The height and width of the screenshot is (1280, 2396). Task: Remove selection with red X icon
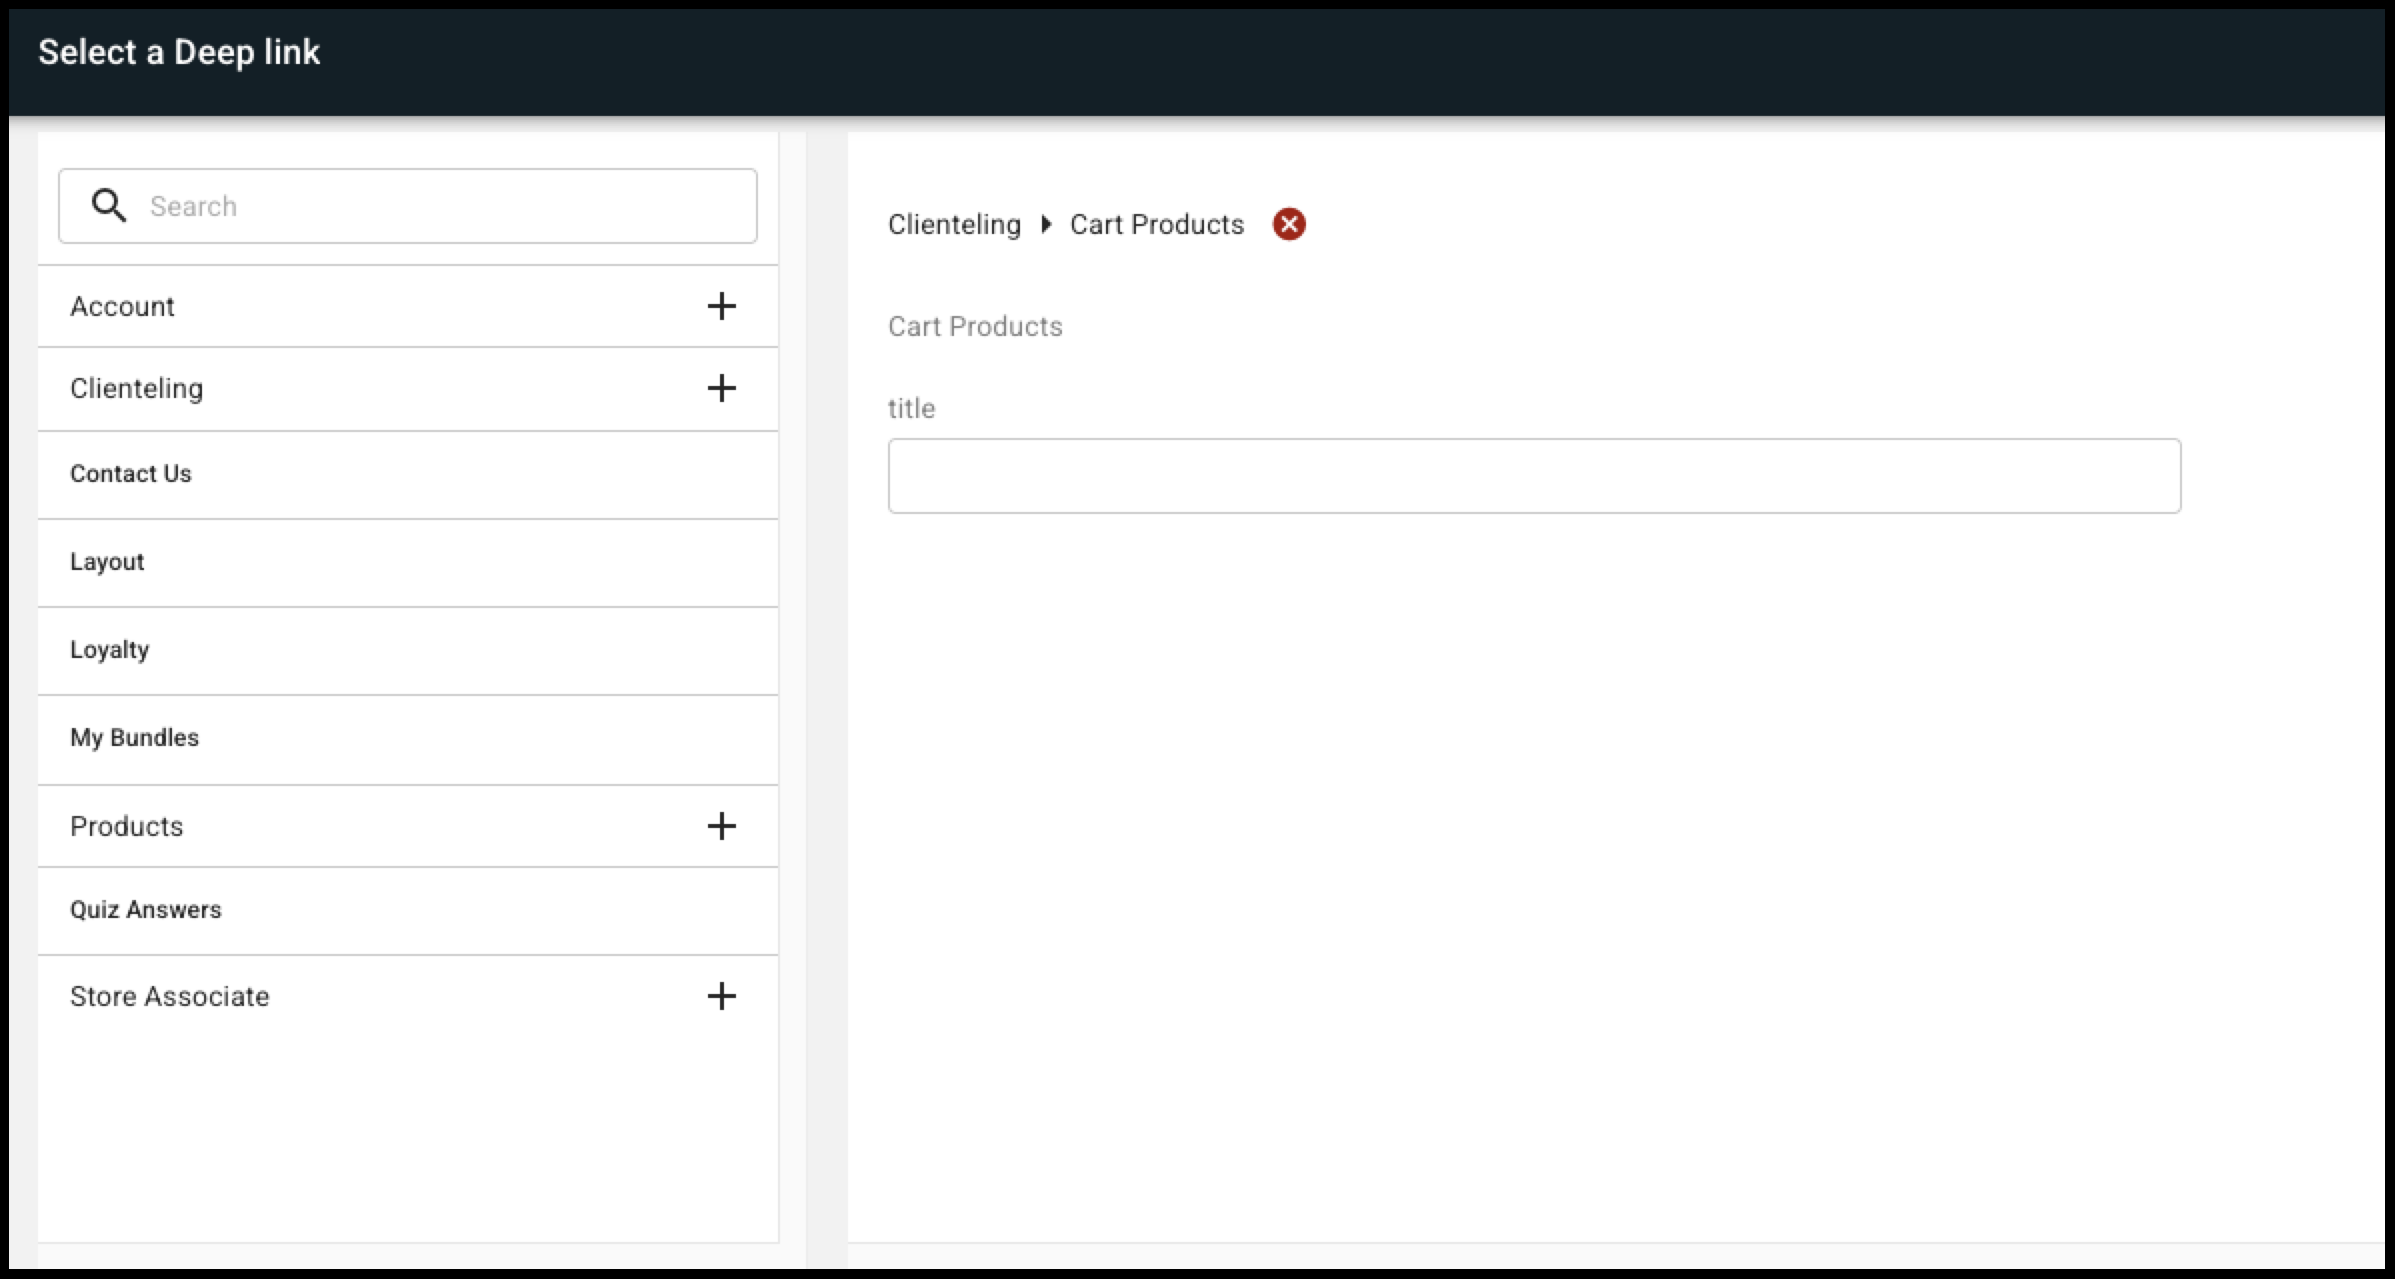point(1289,224)
